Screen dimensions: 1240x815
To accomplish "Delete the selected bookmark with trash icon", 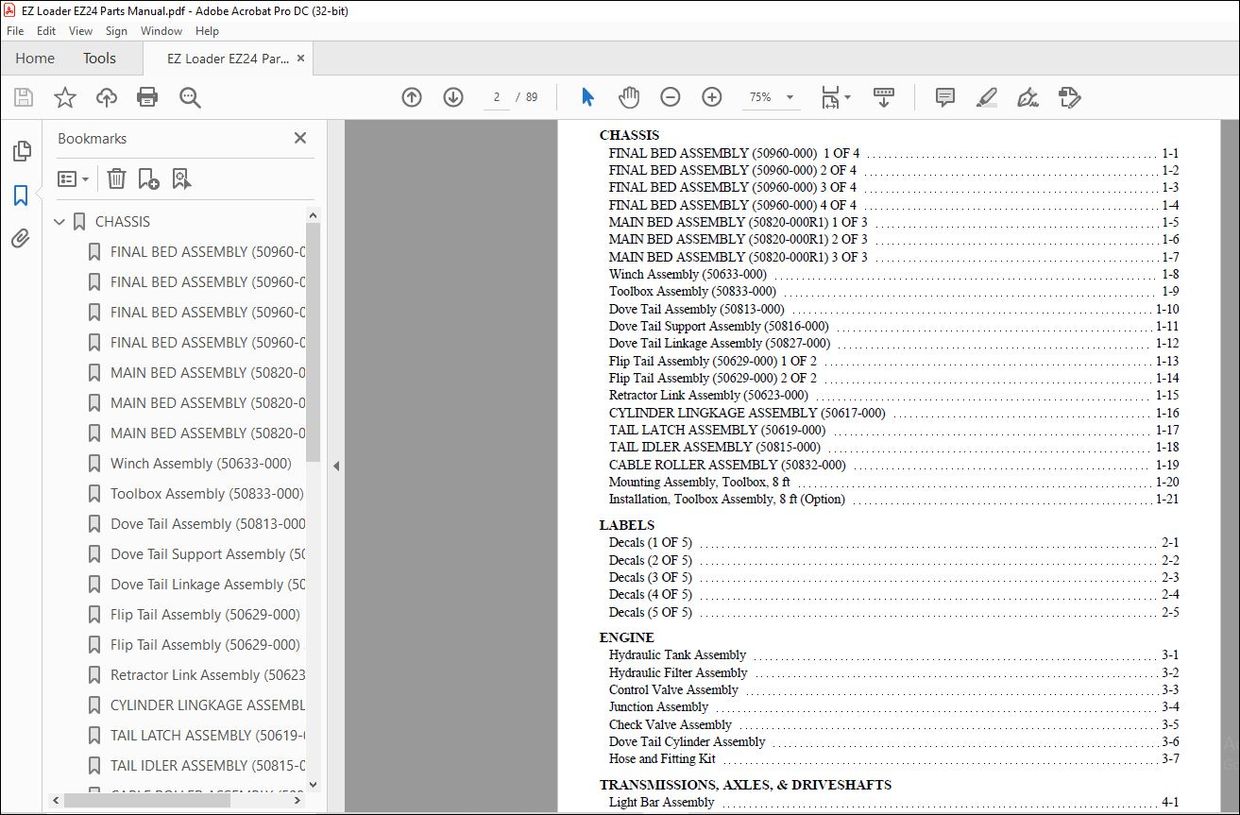I will tap(116, 178).
